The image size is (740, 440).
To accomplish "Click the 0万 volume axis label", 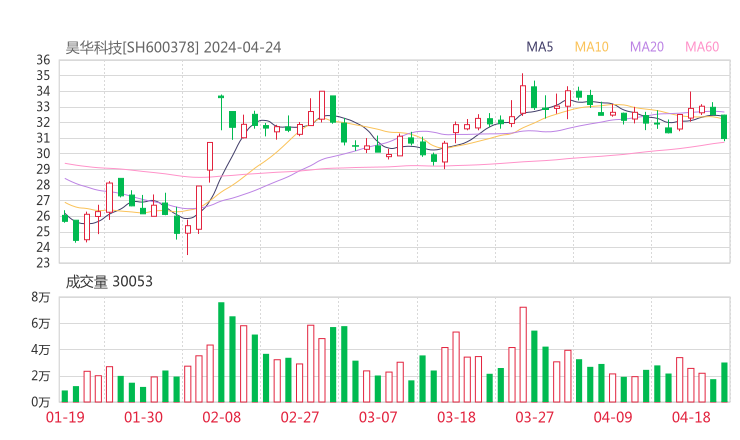I will (x=41, y=402).
